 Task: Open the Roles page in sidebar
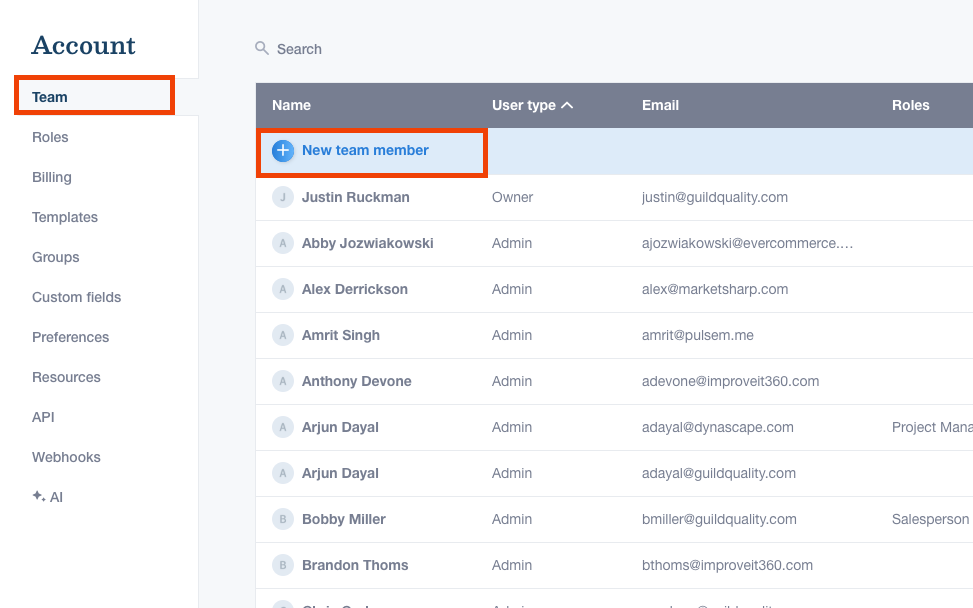50,137
